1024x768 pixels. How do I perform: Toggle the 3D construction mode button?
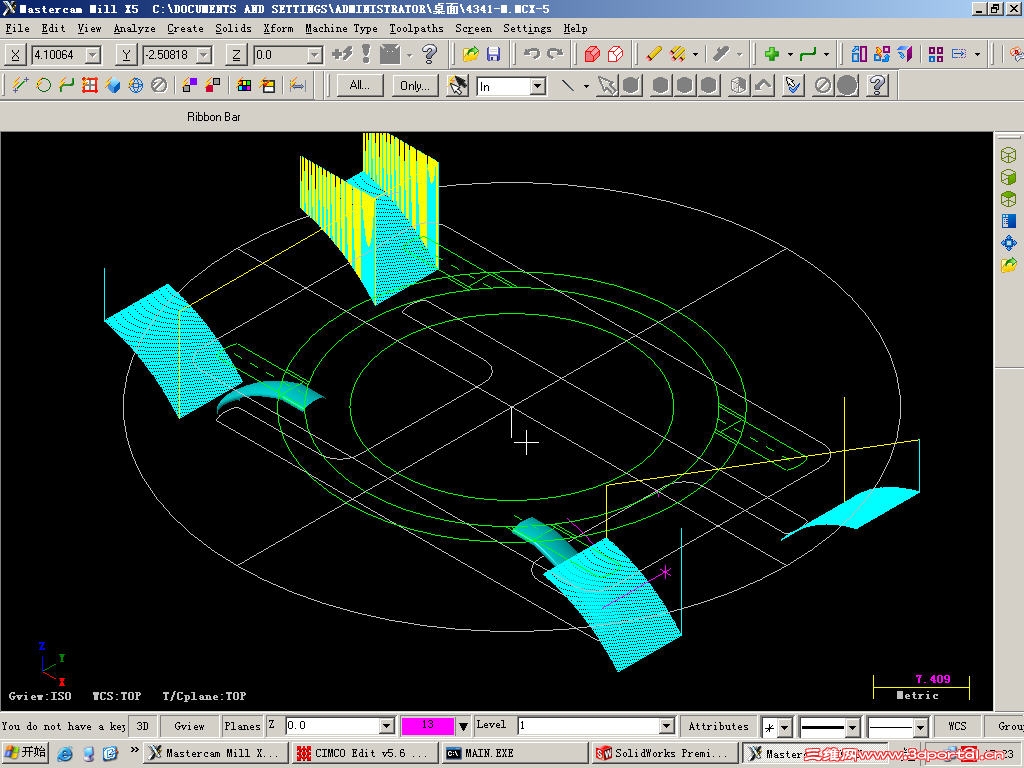coord(142,726)
